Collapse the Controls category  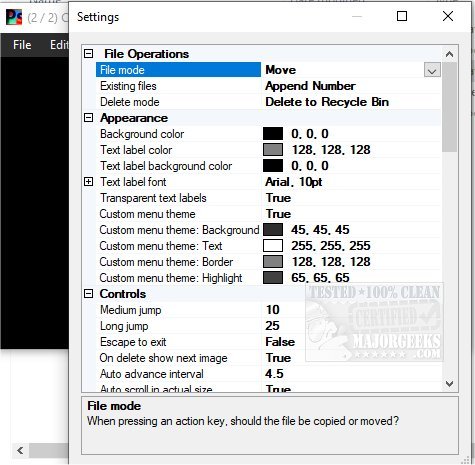[88, 294]
